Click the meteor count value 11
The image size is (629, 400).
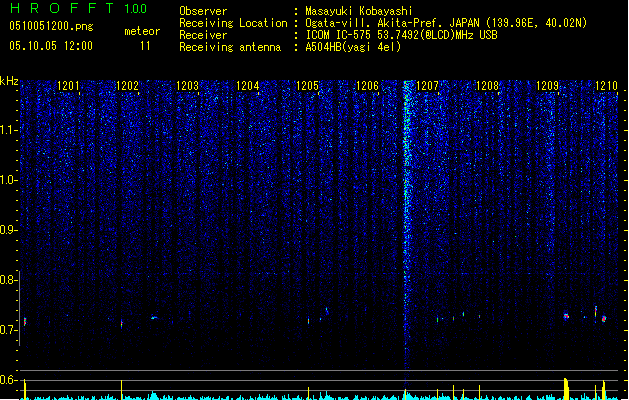145,46
